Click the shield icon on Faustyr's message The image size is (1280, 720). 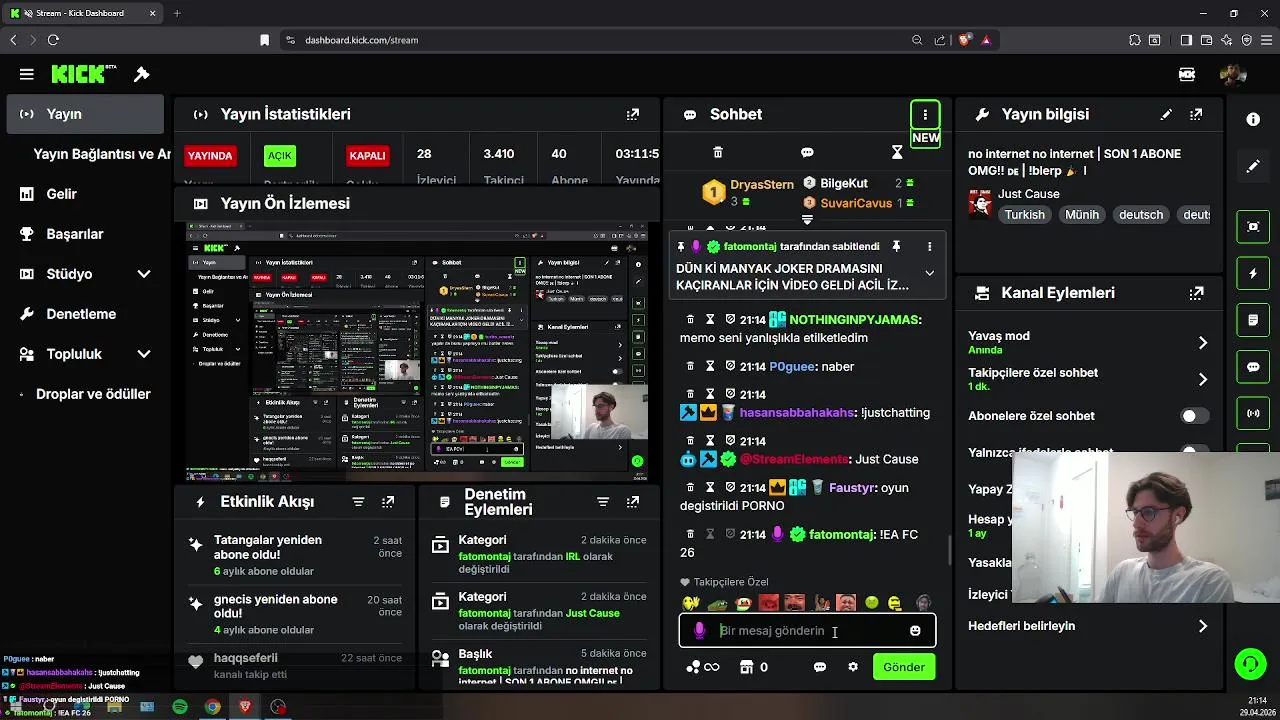pos(730,487)
